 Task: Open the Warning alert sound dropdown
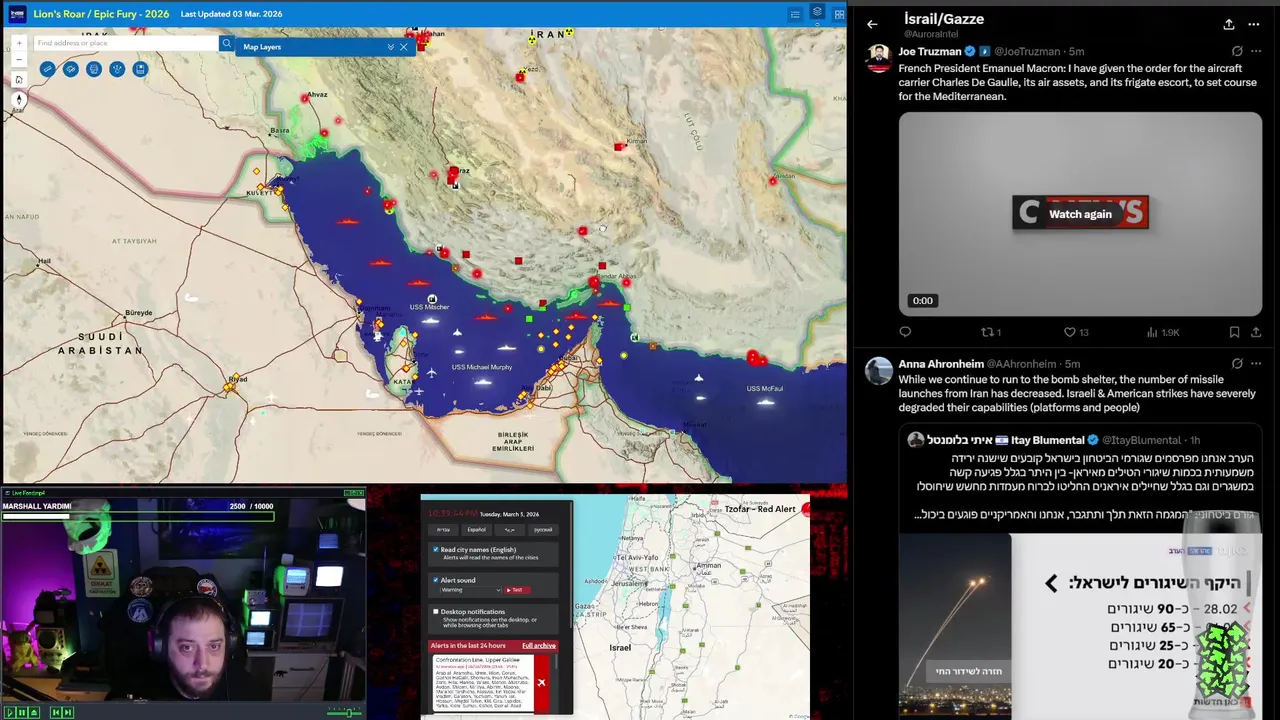point(471,590)
